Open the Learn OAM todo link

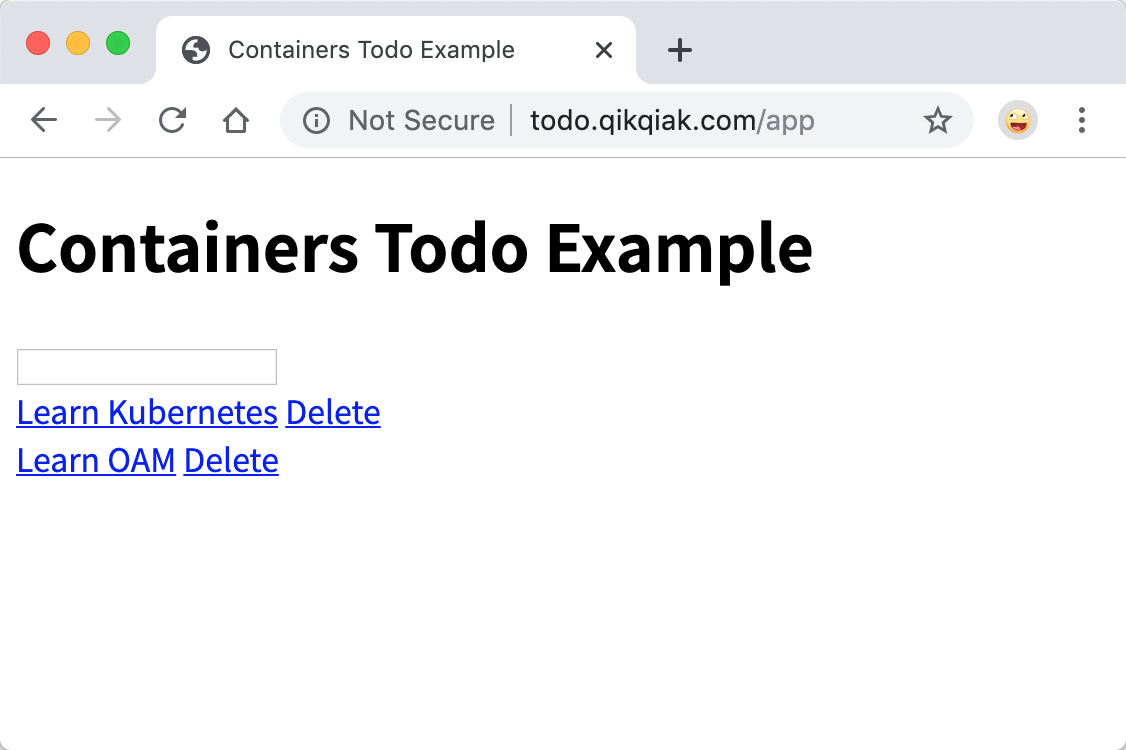[96, 460]
